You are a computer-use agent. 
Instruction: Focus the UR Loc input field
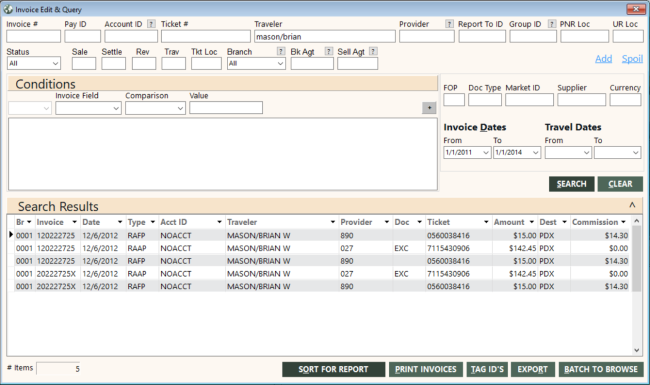[x=628, y=36]
